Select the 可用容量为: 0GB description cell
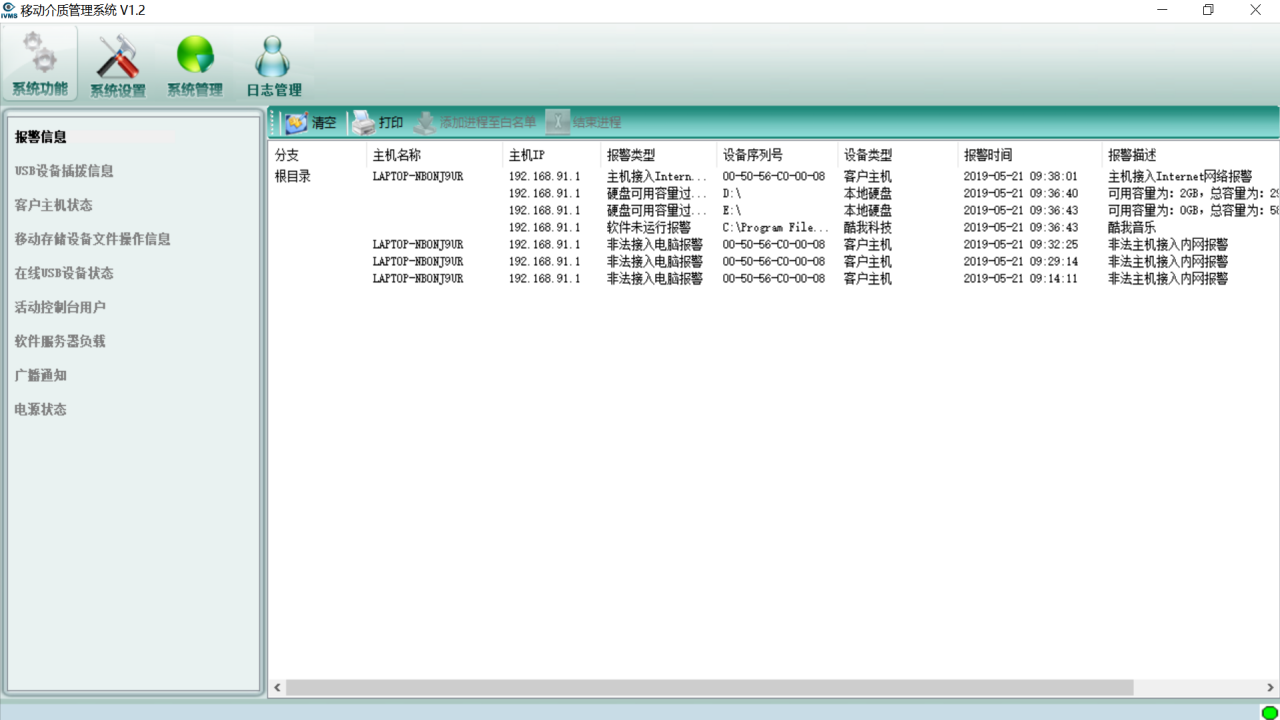Viewport: 1280px width, 720px height. 1193,210
